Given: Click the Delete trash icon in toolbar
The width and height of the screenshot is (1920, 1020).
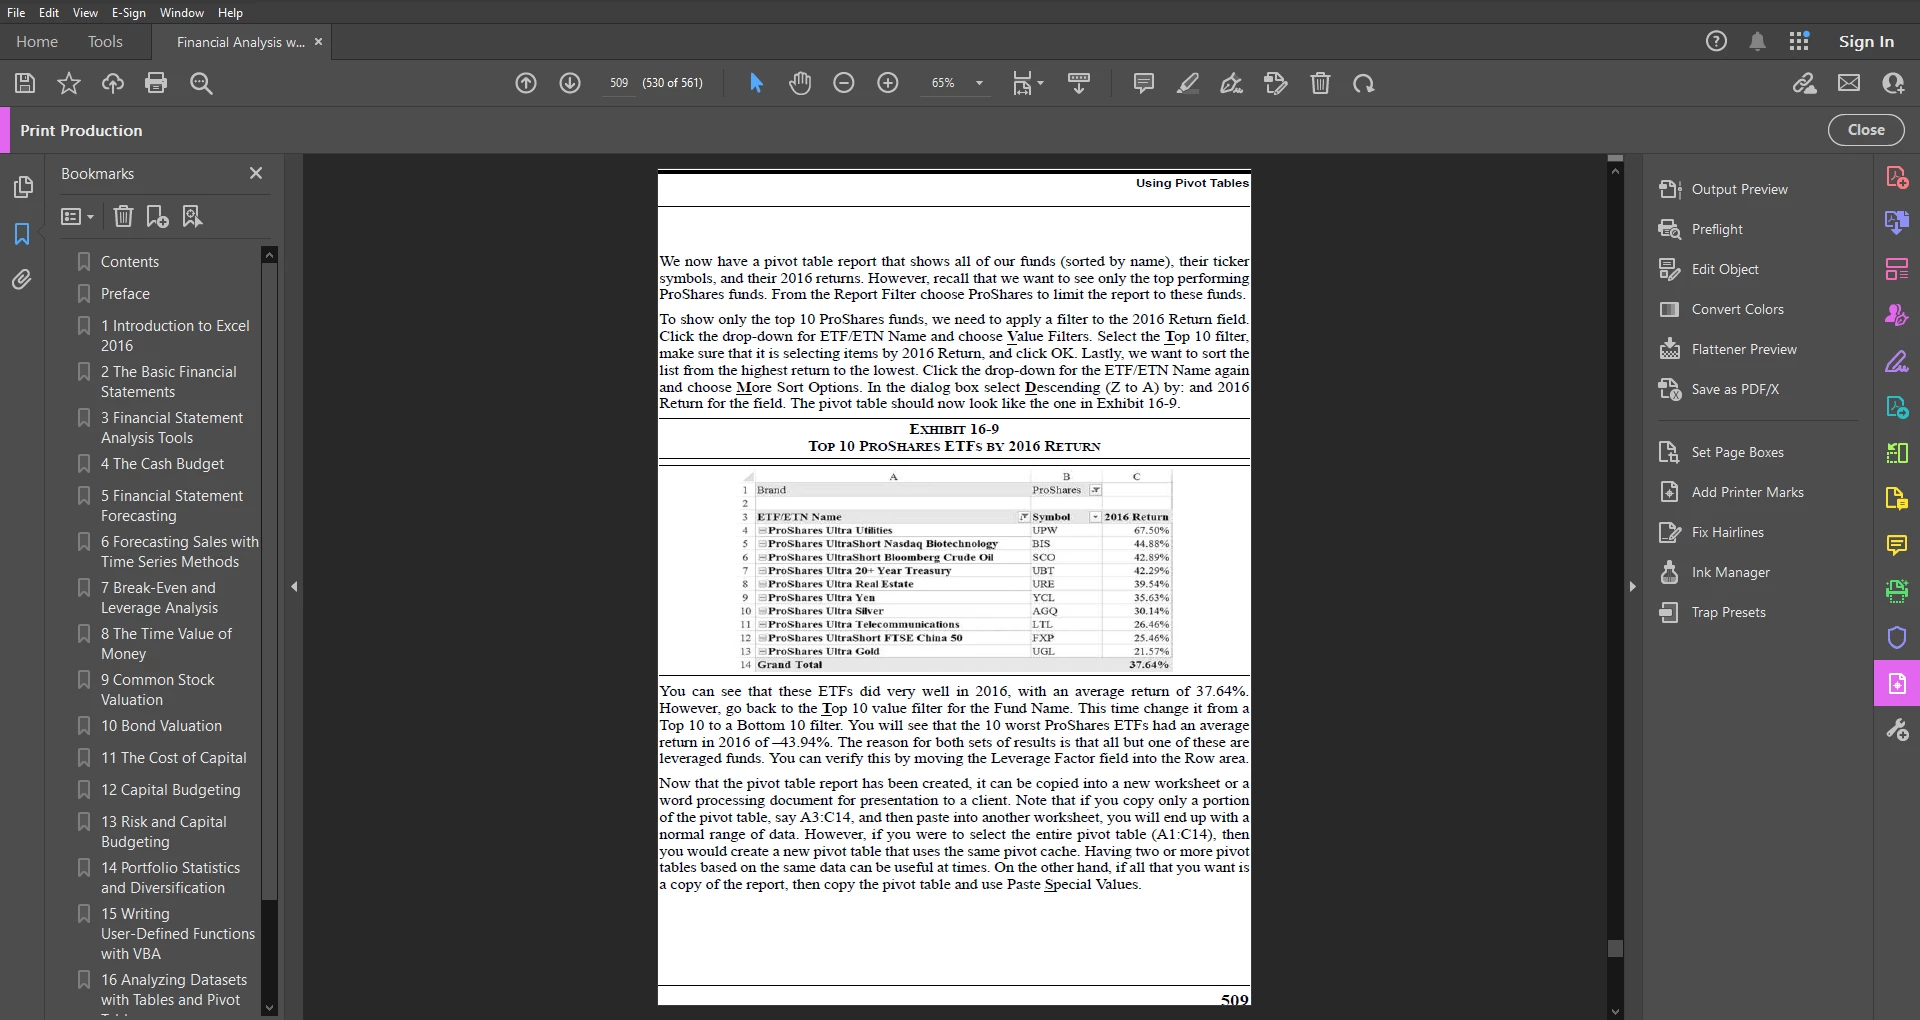Looking at the screenshot, I should tap(1320, 83).
